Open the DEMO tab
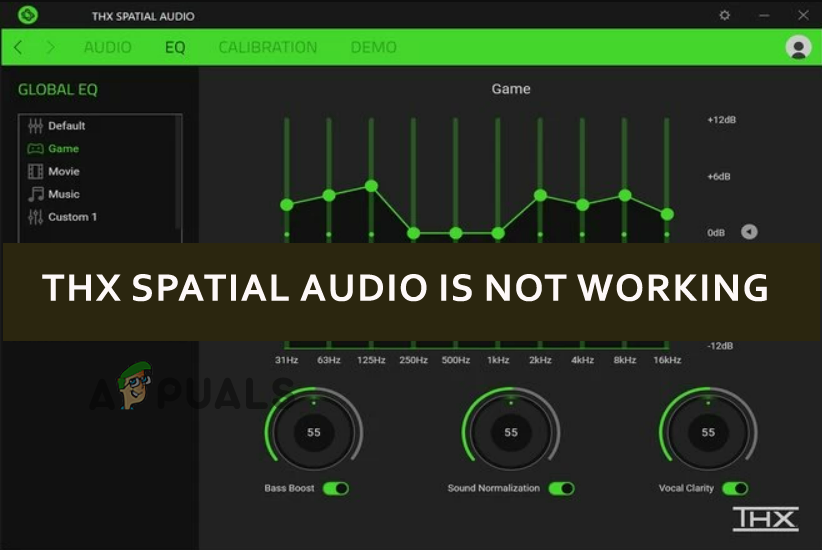Screen dimensions: 822x550 (x=373, y=47)
